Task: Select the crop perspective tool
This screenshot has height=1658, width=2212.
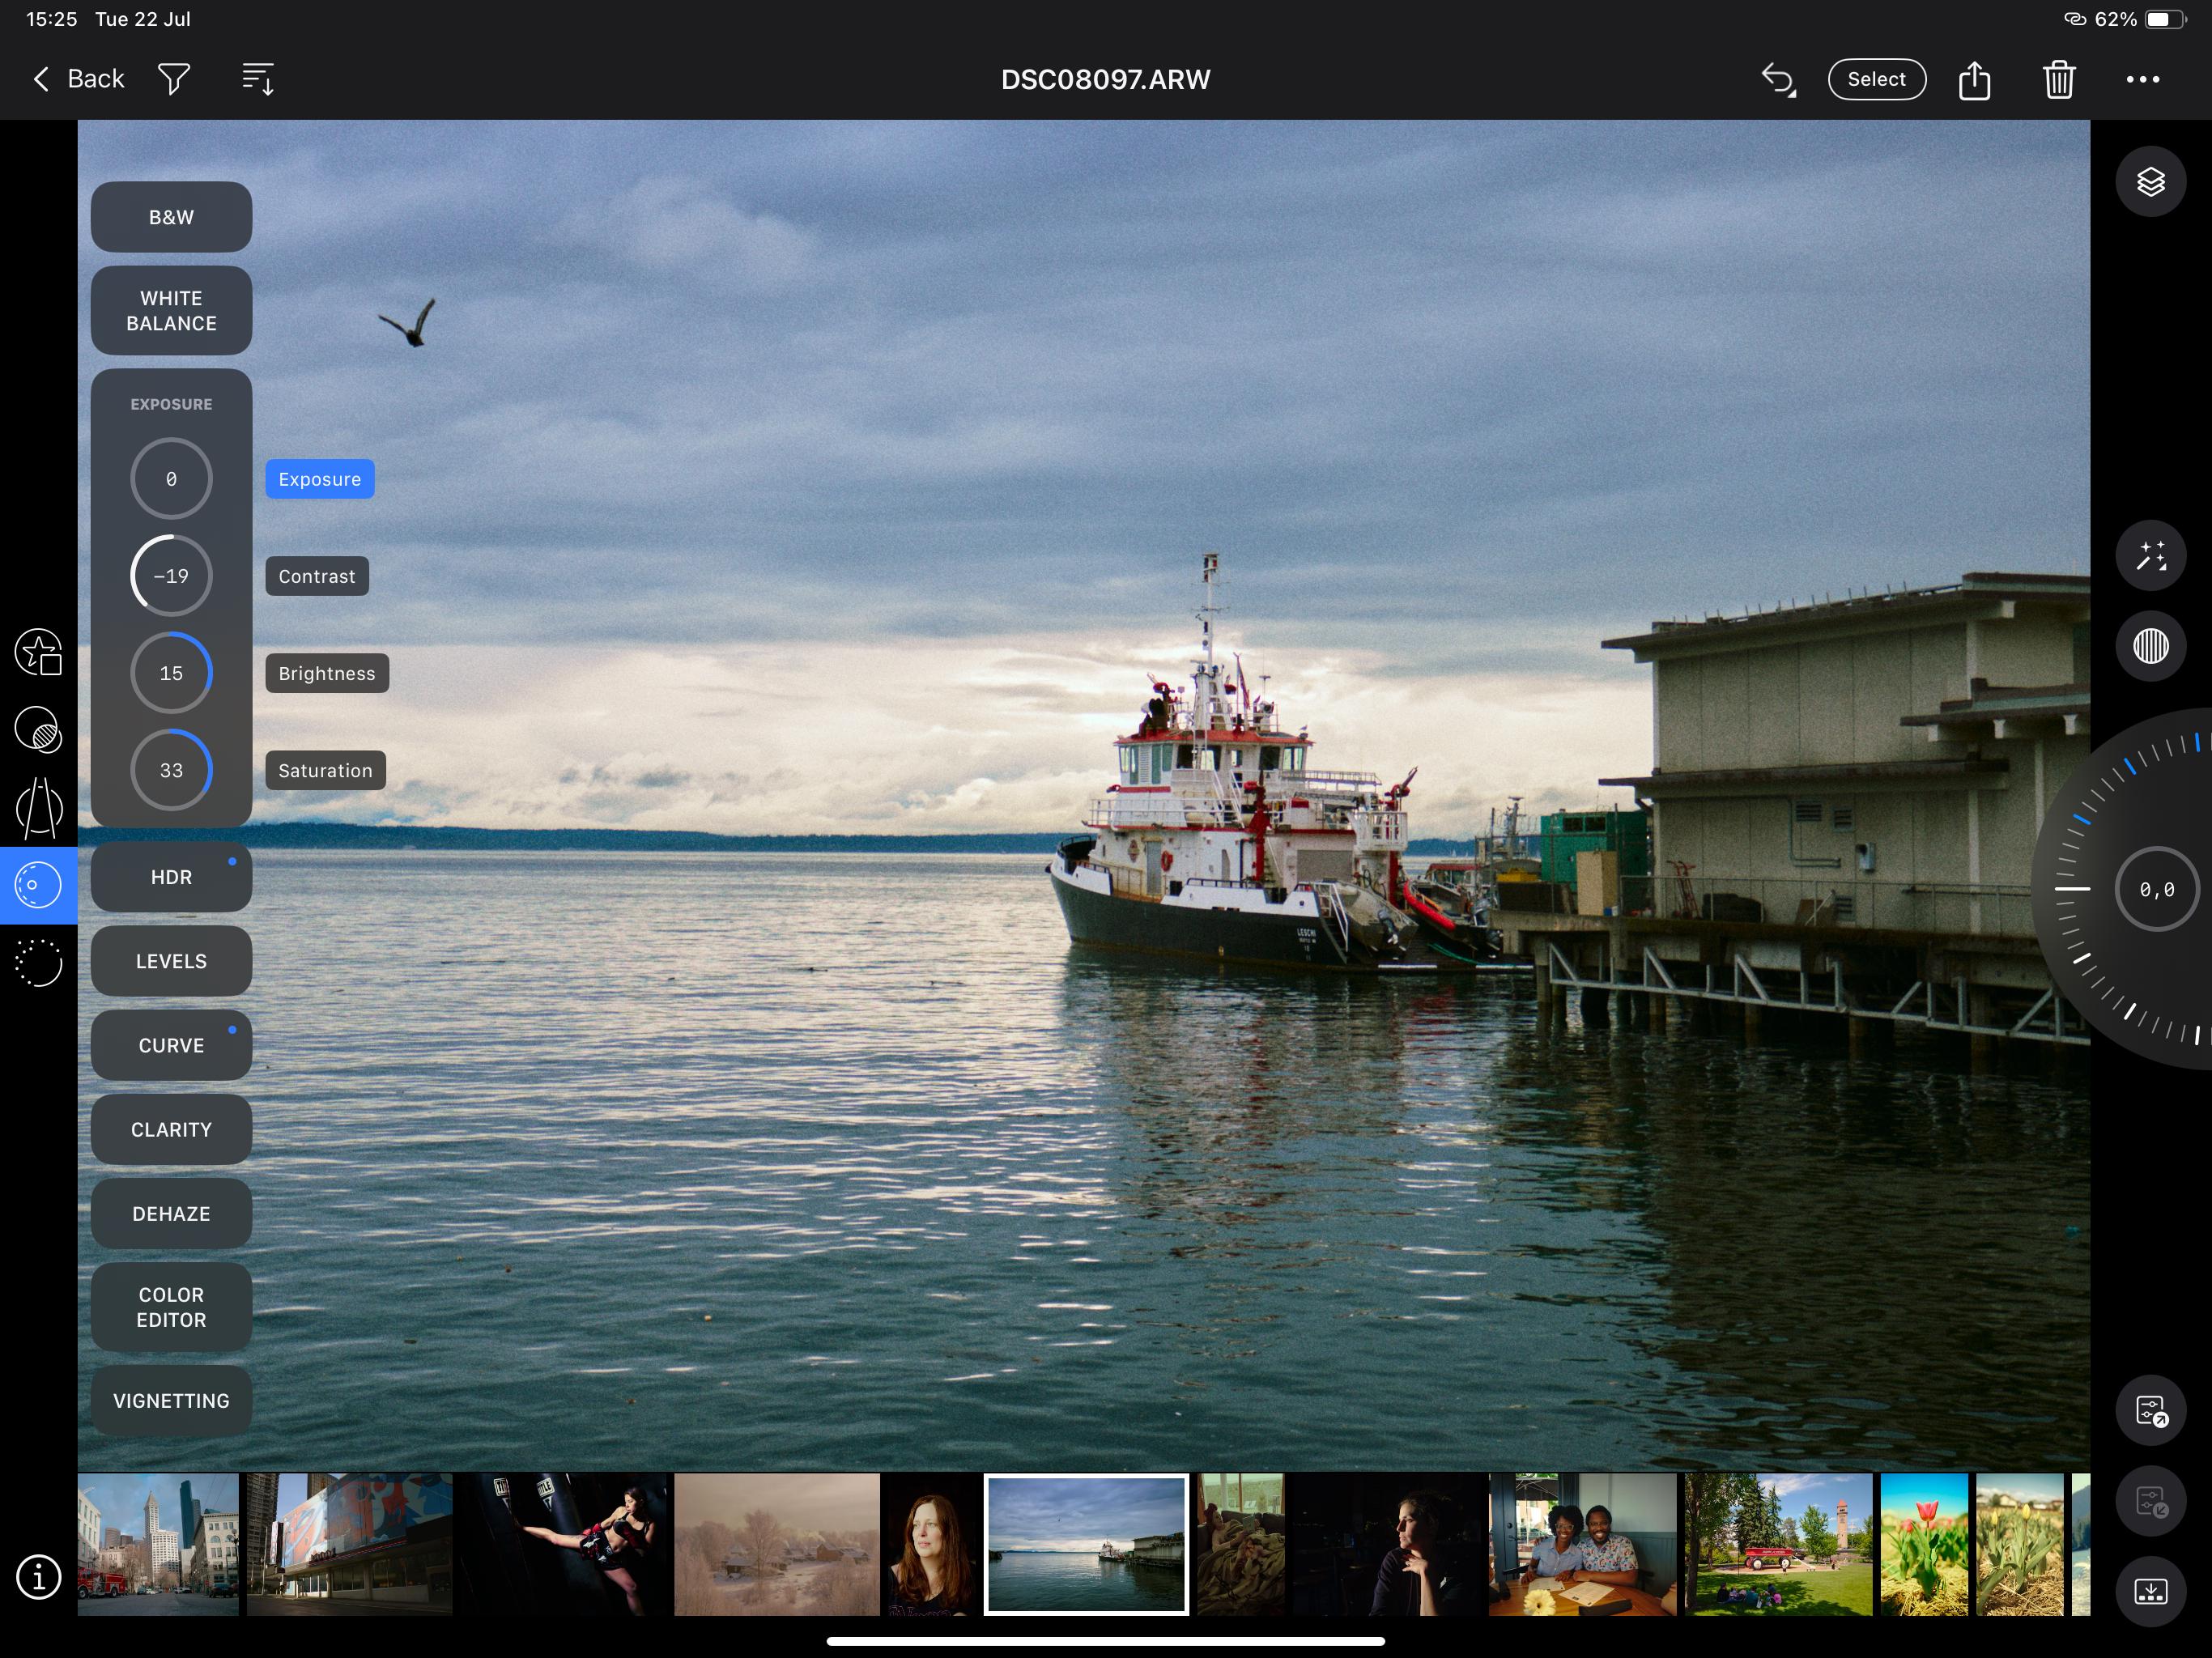Action: pos(39,808)
